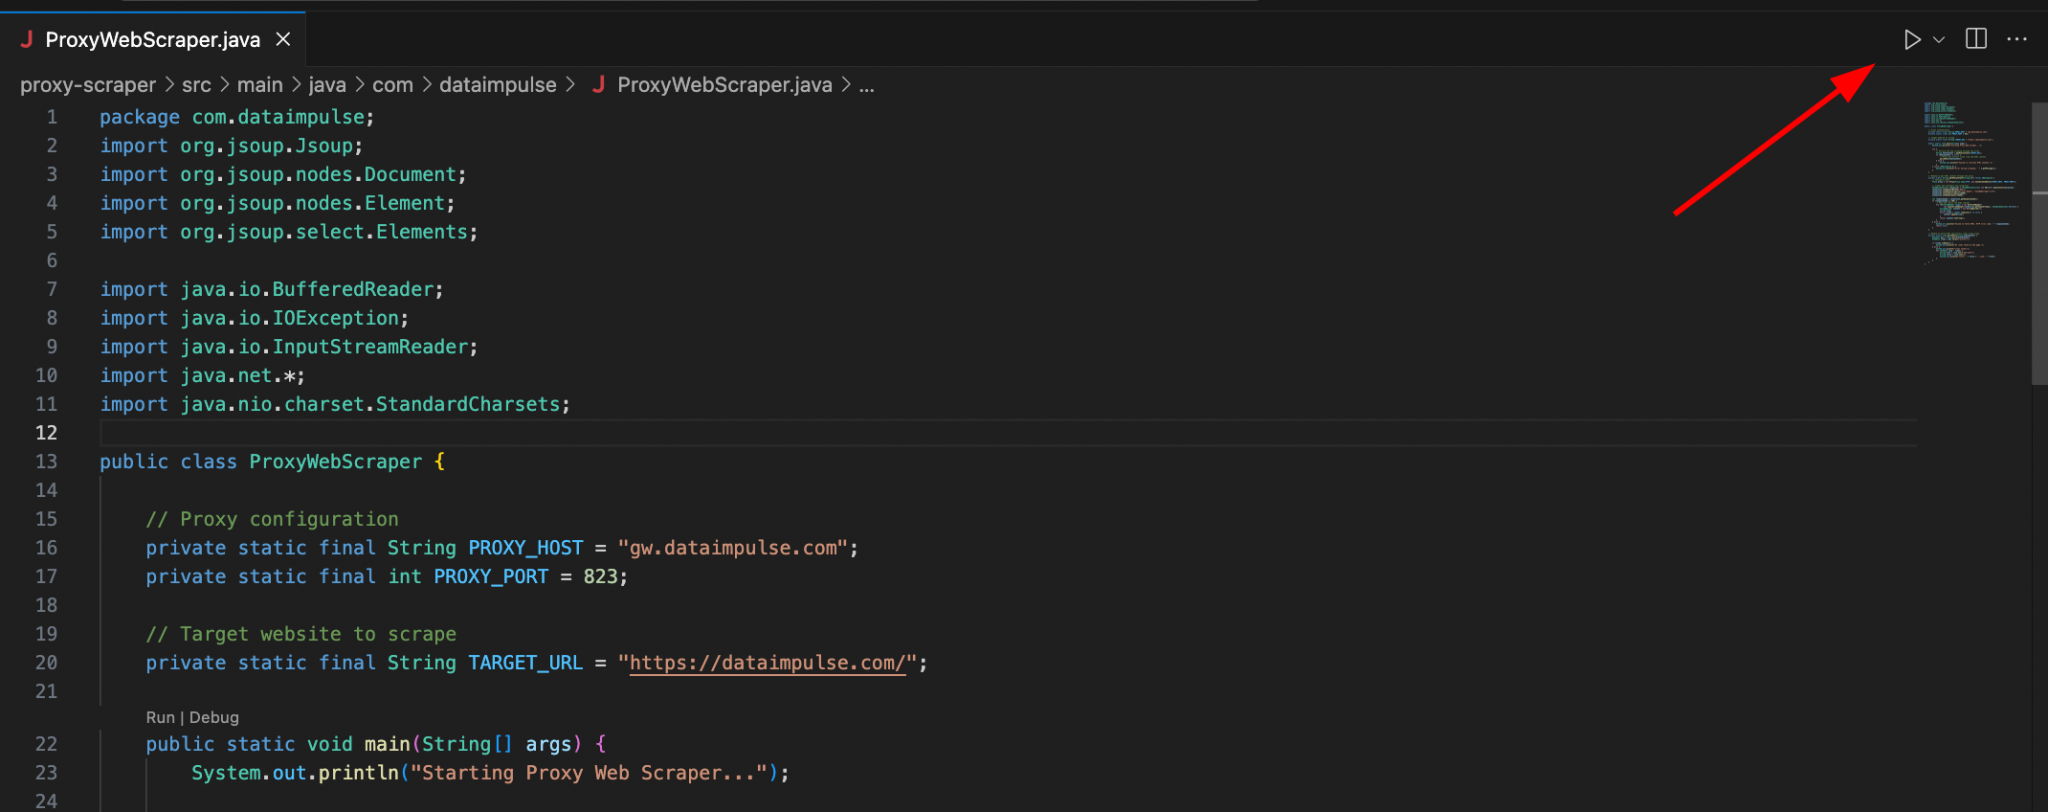This screenshot has height=812, width=2048.
Task: Click the ProxyWebScraper class name
Action: coord(335,462)
